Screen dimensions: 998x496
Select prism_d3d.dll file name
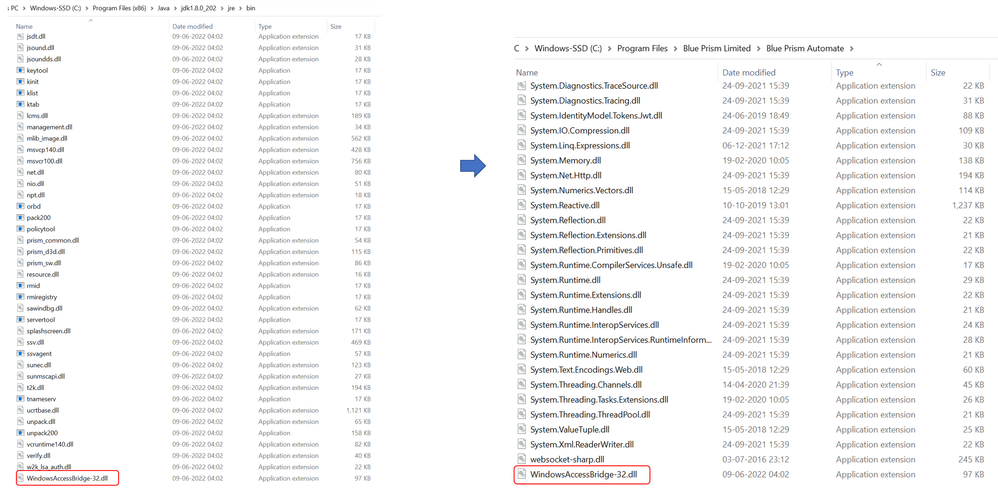48,252
